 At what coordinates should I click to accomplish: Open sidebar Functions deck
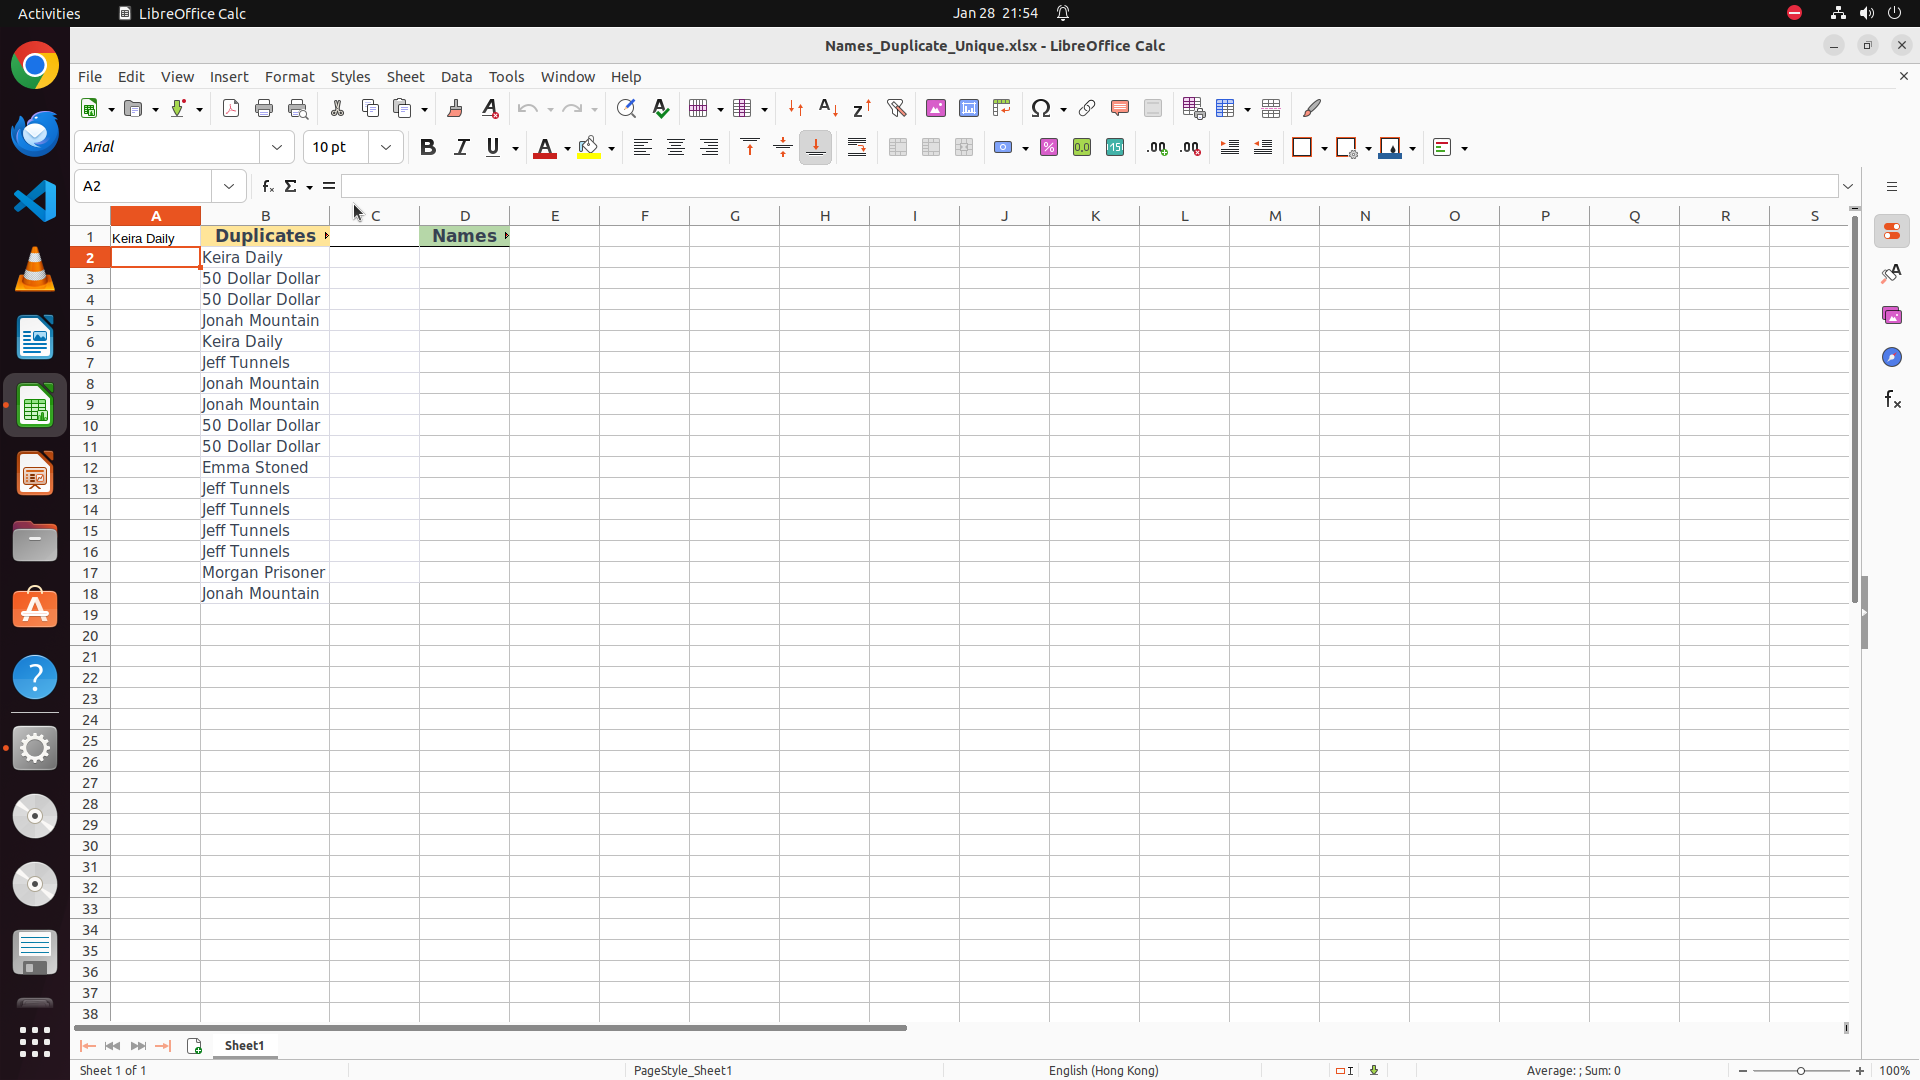pyautogui.click(x=1891, y=400)
